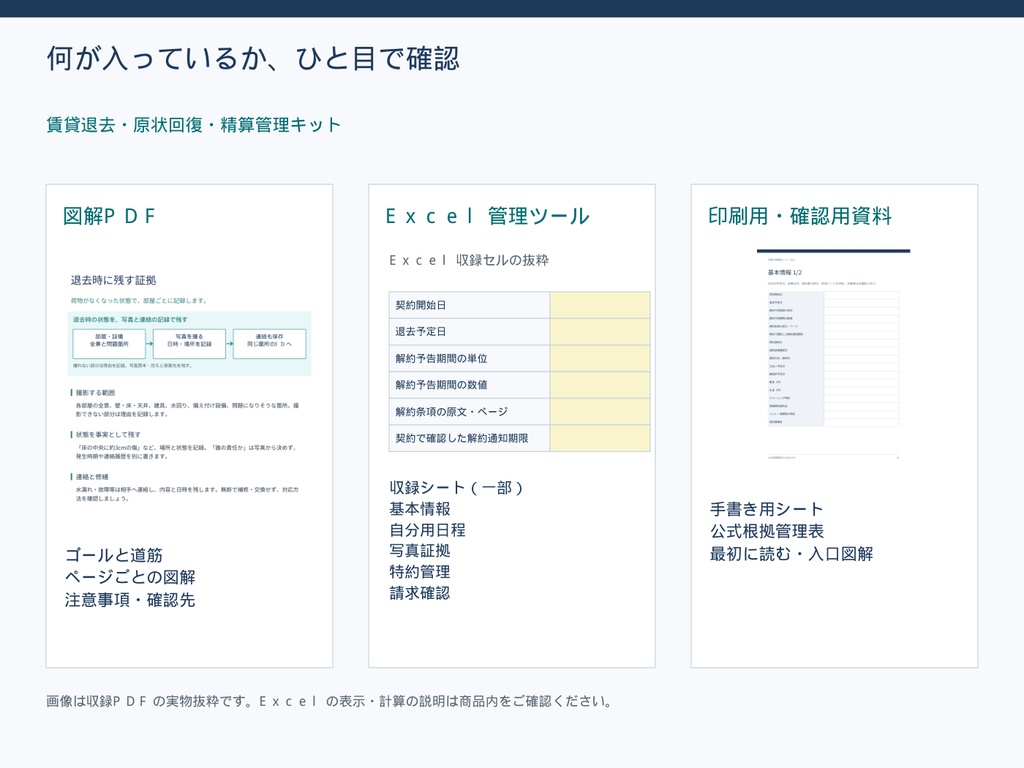Image resolution: width=1024 pixels, height=768 pixels.
Task: Click the subtitle 賃貸退去・原状回復・精算管理キット
Action: click(x=193, y=125)
